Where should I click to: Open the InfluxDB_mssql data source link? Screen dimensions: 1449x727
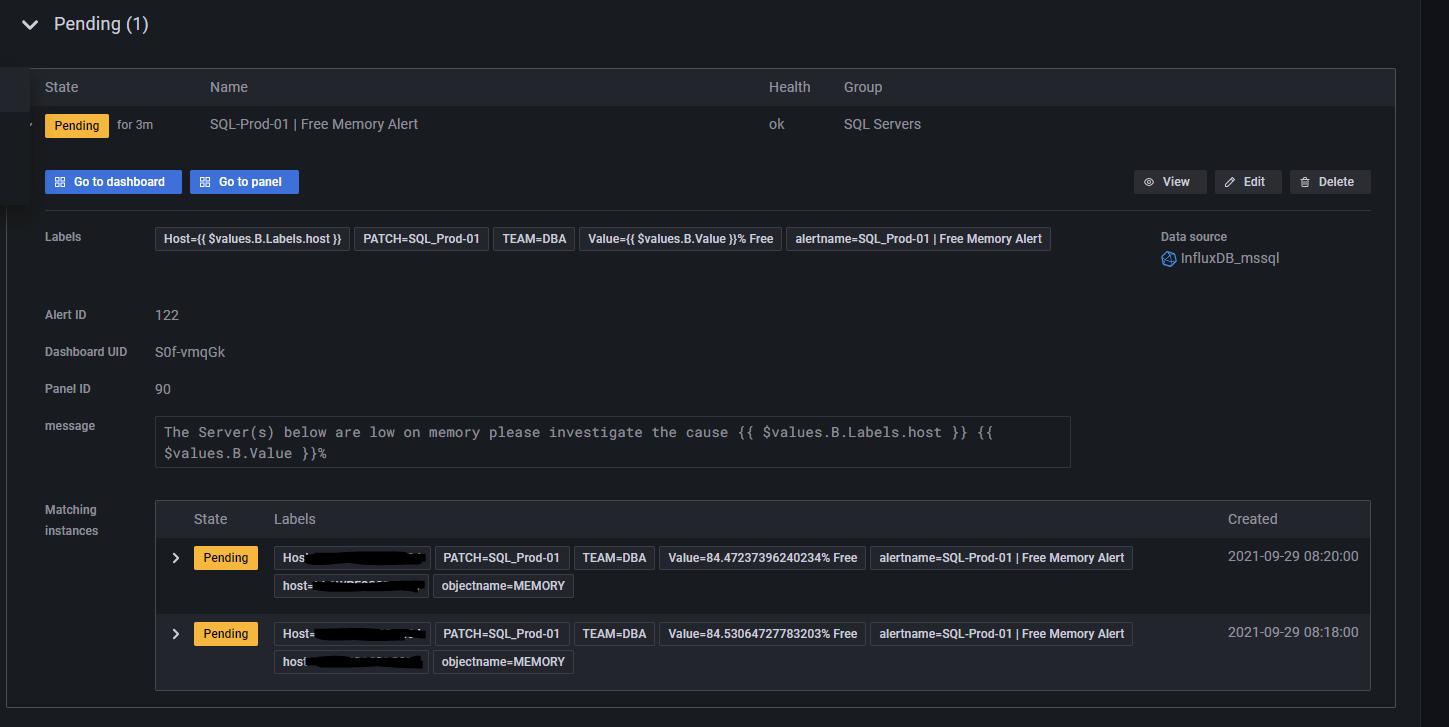click(x=1230, y=259)
